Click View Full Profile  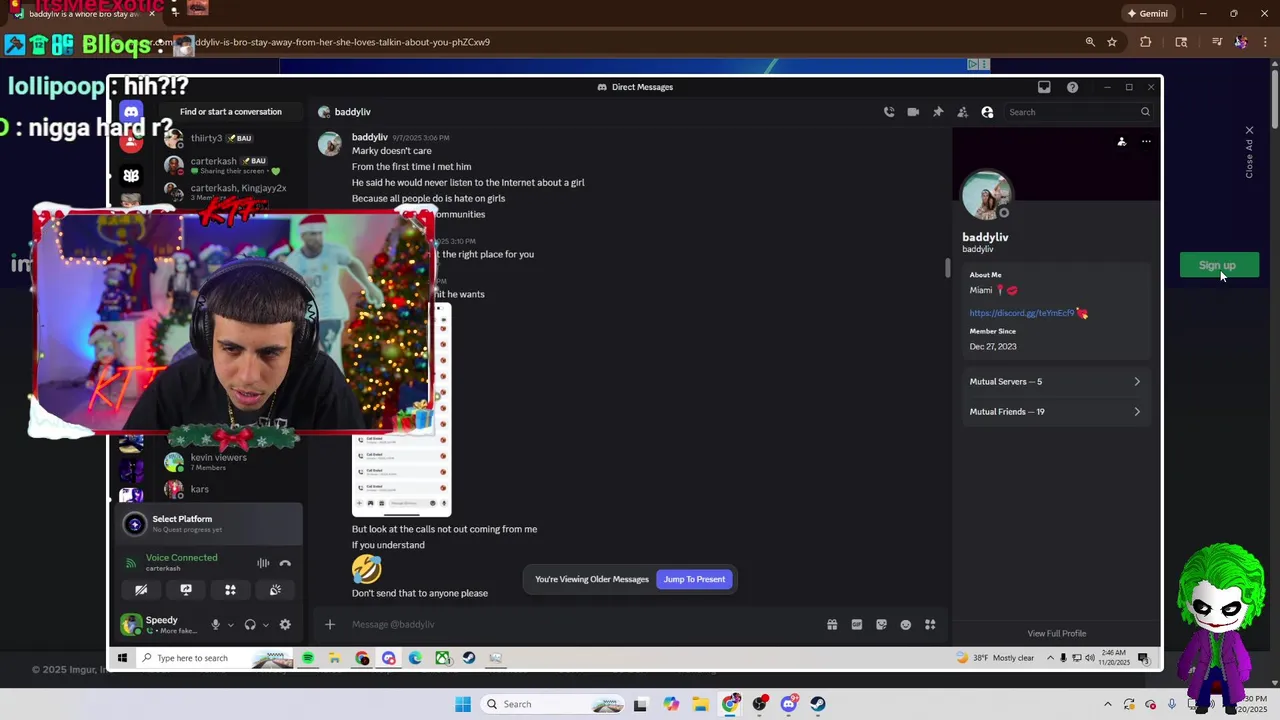click(x=1056, y=633)
